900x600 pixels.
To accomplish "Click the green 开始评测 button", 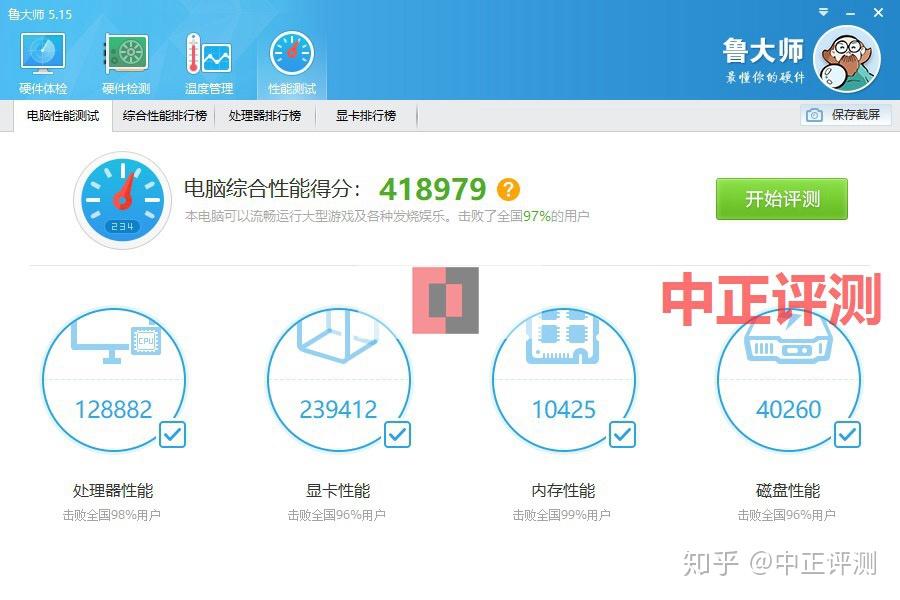I will pyautogui.click(x=781, y=199).
